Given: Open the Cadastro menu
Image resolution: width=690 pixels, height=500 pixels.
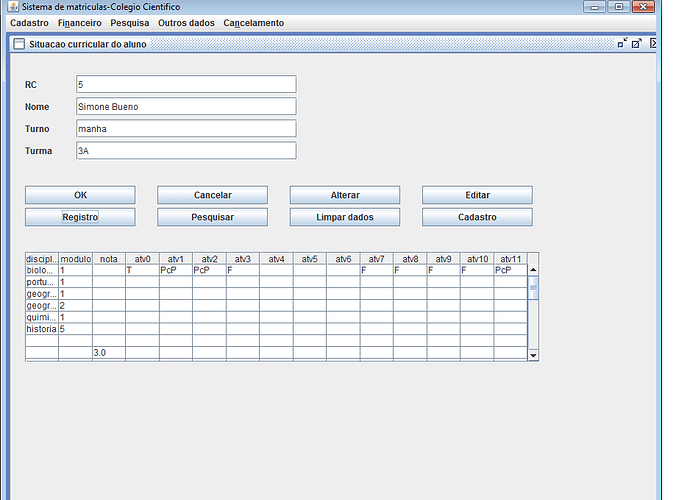Looking at the screenshot, I should (x=29, y=23).
